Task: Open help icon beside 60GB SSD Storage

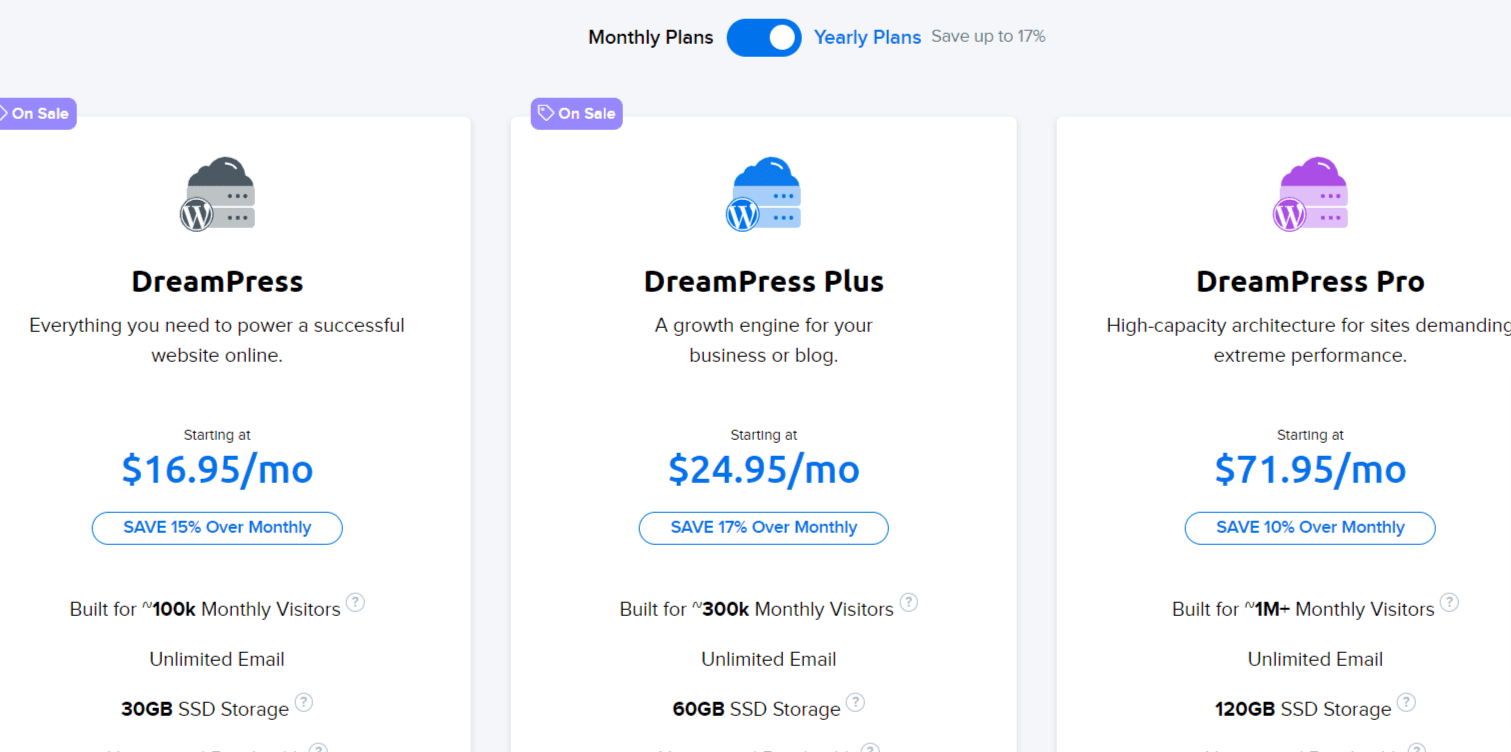Action: coord(856,703)
